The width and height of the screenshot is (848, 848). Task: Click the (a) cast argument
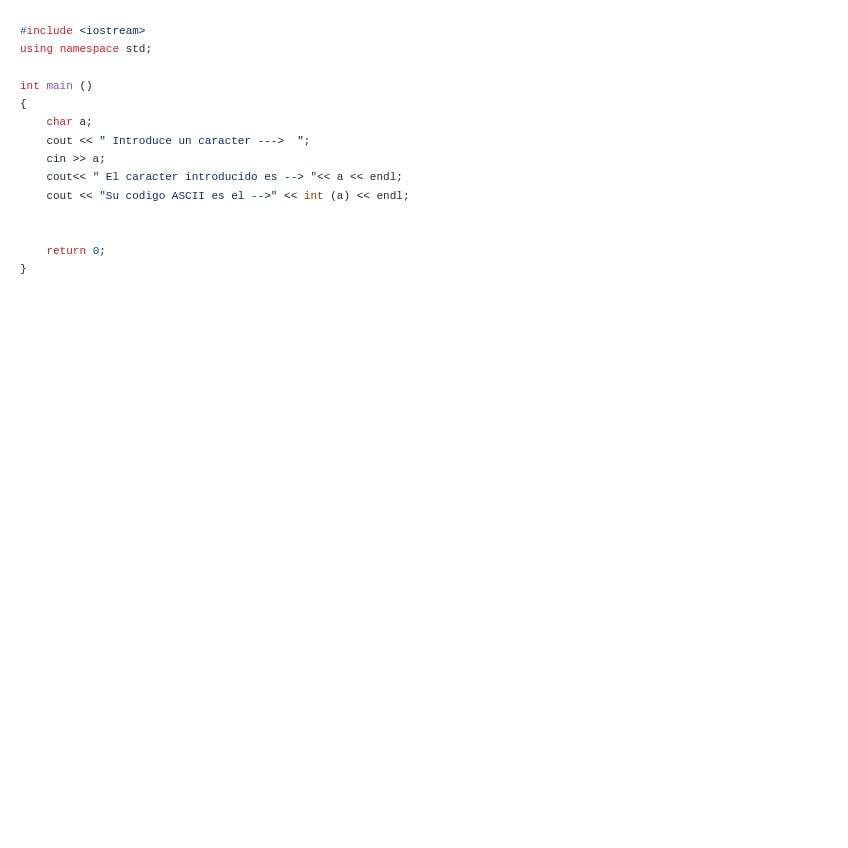(x=340, y=196)
